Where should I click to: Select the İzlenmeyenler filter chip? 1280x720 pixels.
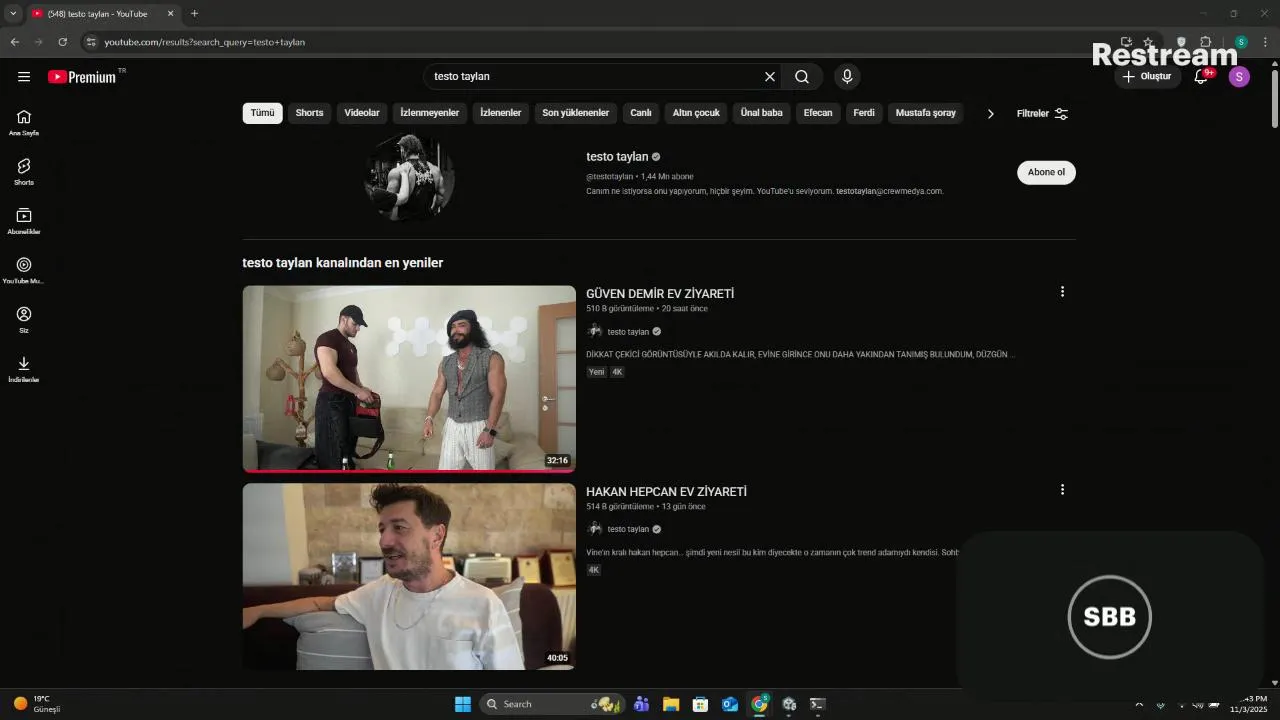point(429,113)
